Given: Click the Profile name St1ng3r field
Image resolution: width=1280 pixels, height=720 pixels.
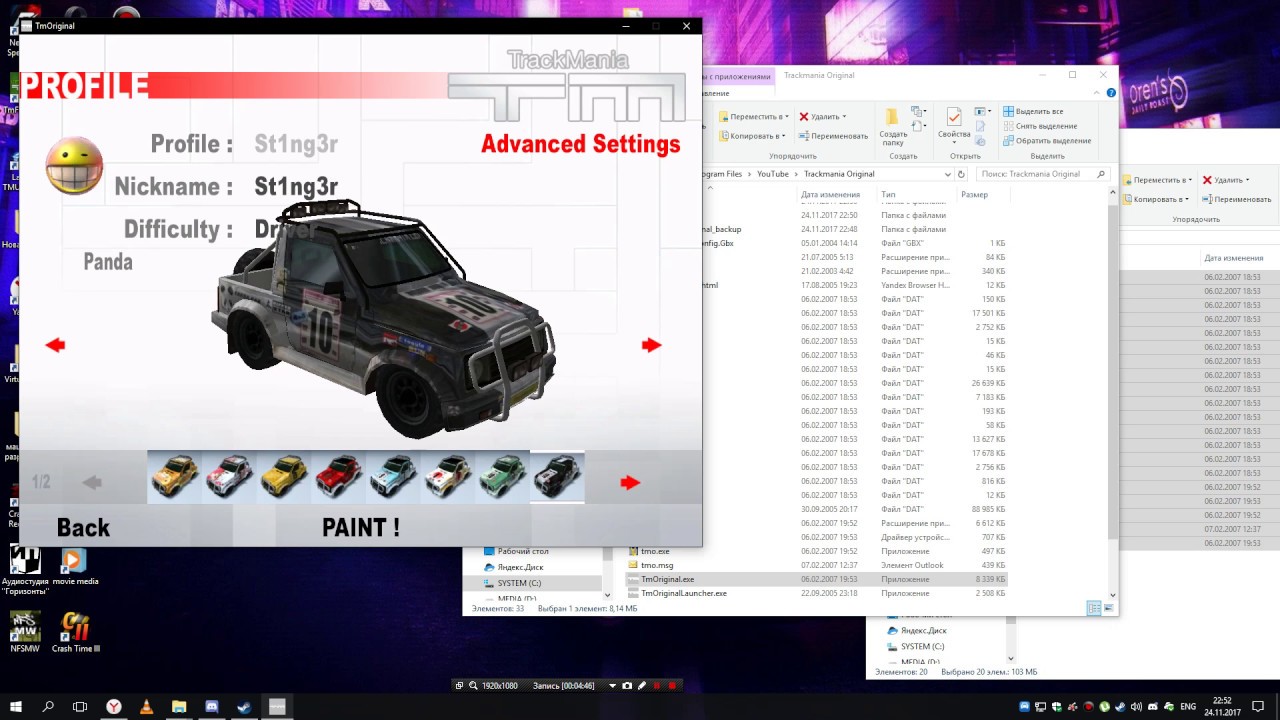Looking at the screenshot, I should coord(296,144).
